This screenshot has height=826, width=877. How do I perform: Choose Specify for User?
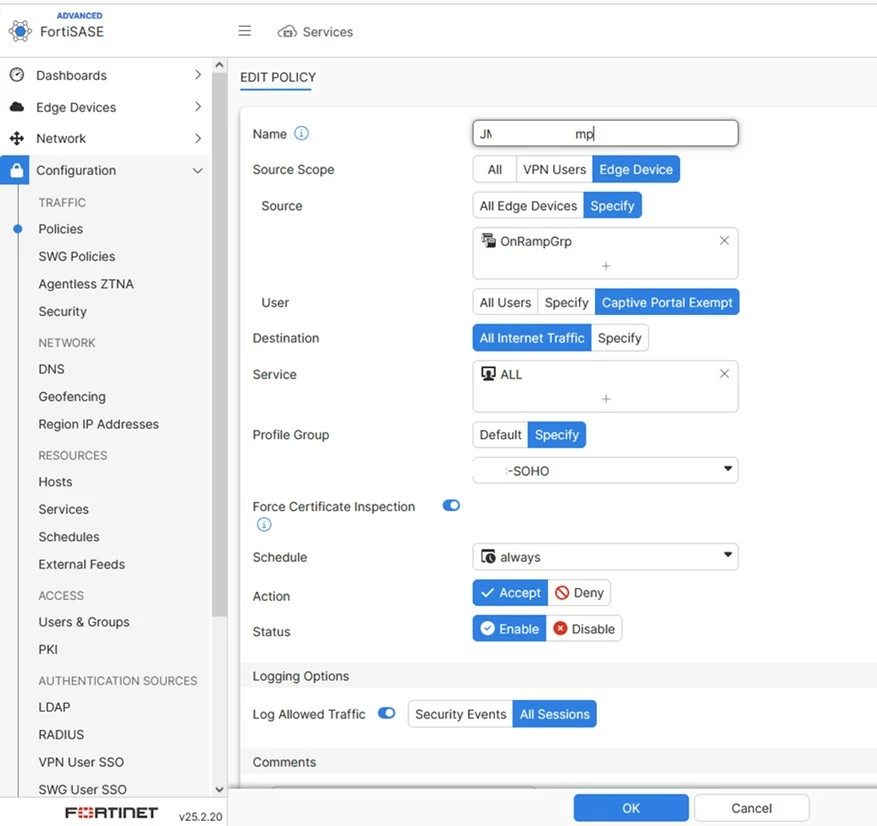[x=566, y=303]
